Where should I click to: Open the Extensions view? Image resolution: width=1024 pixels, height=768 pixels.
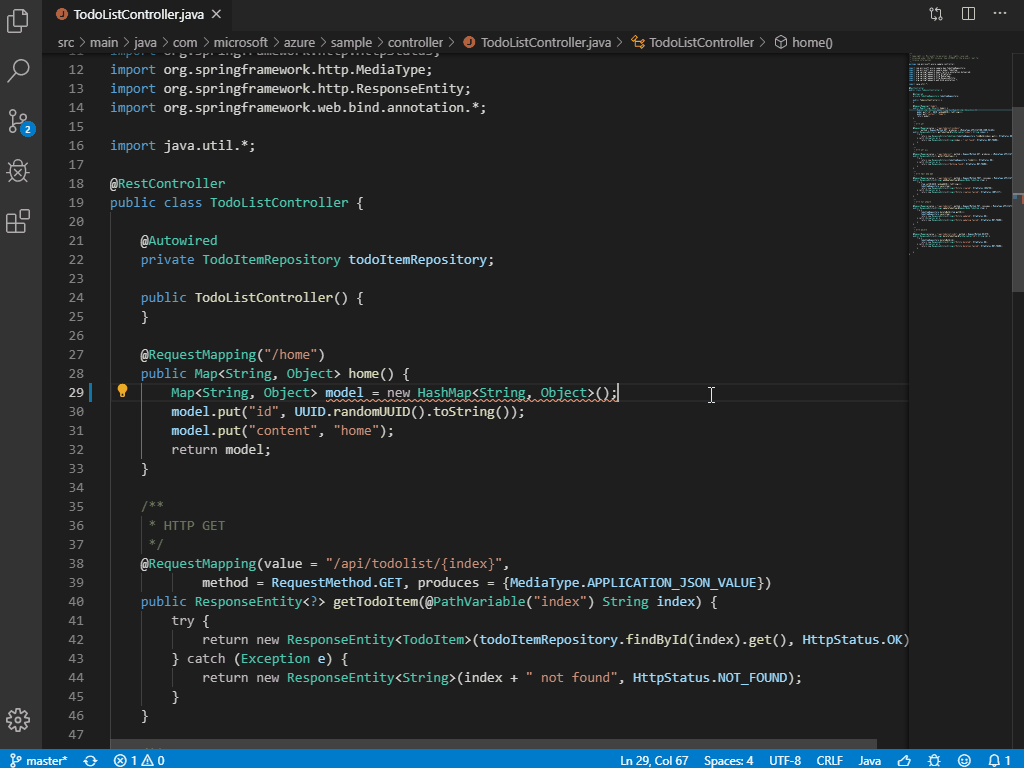pos(18,221)
